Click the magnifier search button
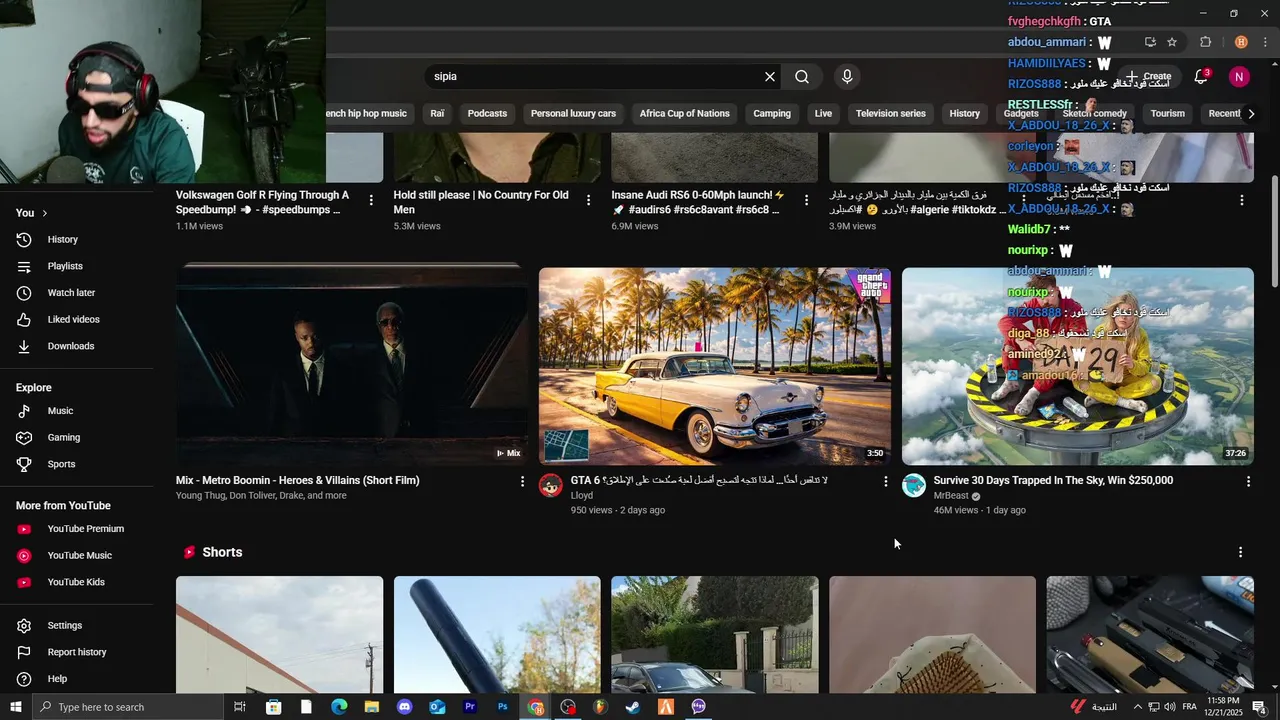 pyautogui.click(x=802, y=77)
